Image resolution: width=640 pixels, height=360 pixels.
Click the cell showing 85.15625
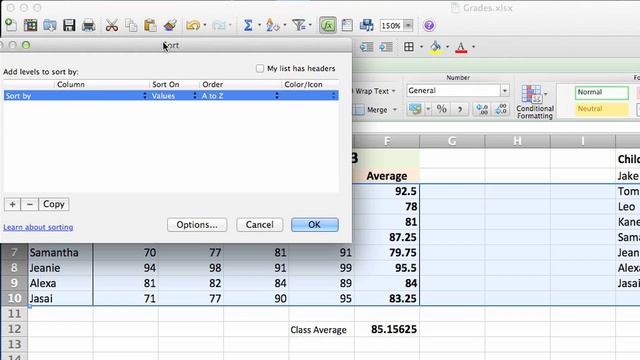(x=387, y=329)
